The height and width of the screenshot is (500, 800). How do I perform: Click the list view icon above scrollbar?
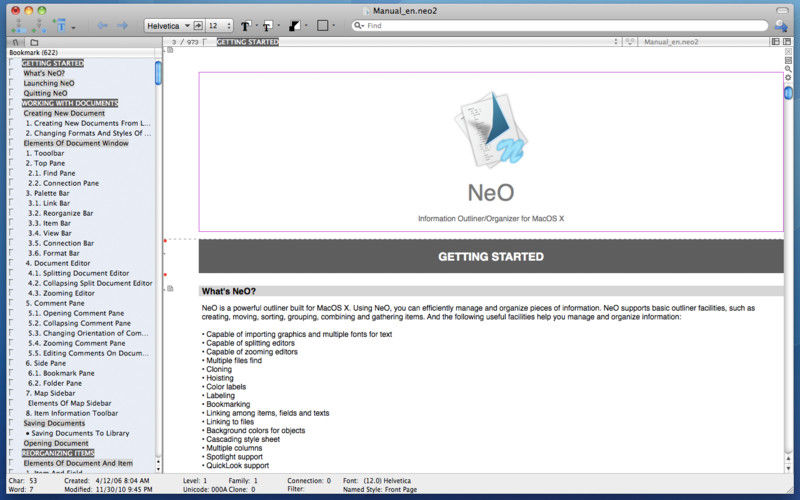click(x=788, y=61)
